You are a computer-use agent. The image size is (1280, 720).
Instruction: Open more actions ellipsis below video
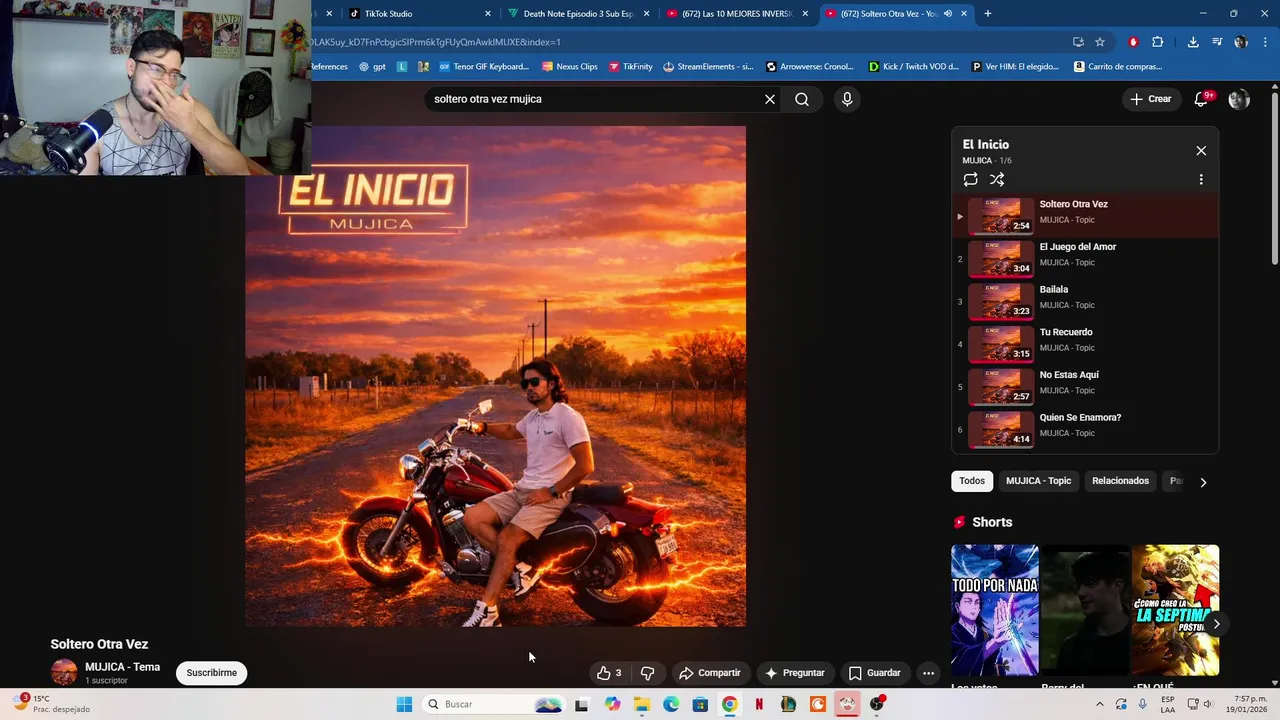pyautogui.click(x=928, y=673)
